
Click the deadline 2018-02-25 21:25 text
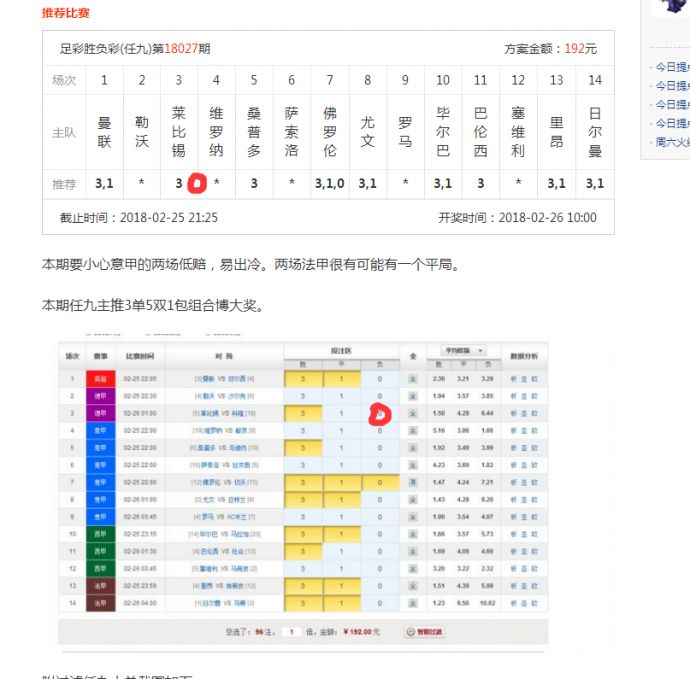coord(169,217)
